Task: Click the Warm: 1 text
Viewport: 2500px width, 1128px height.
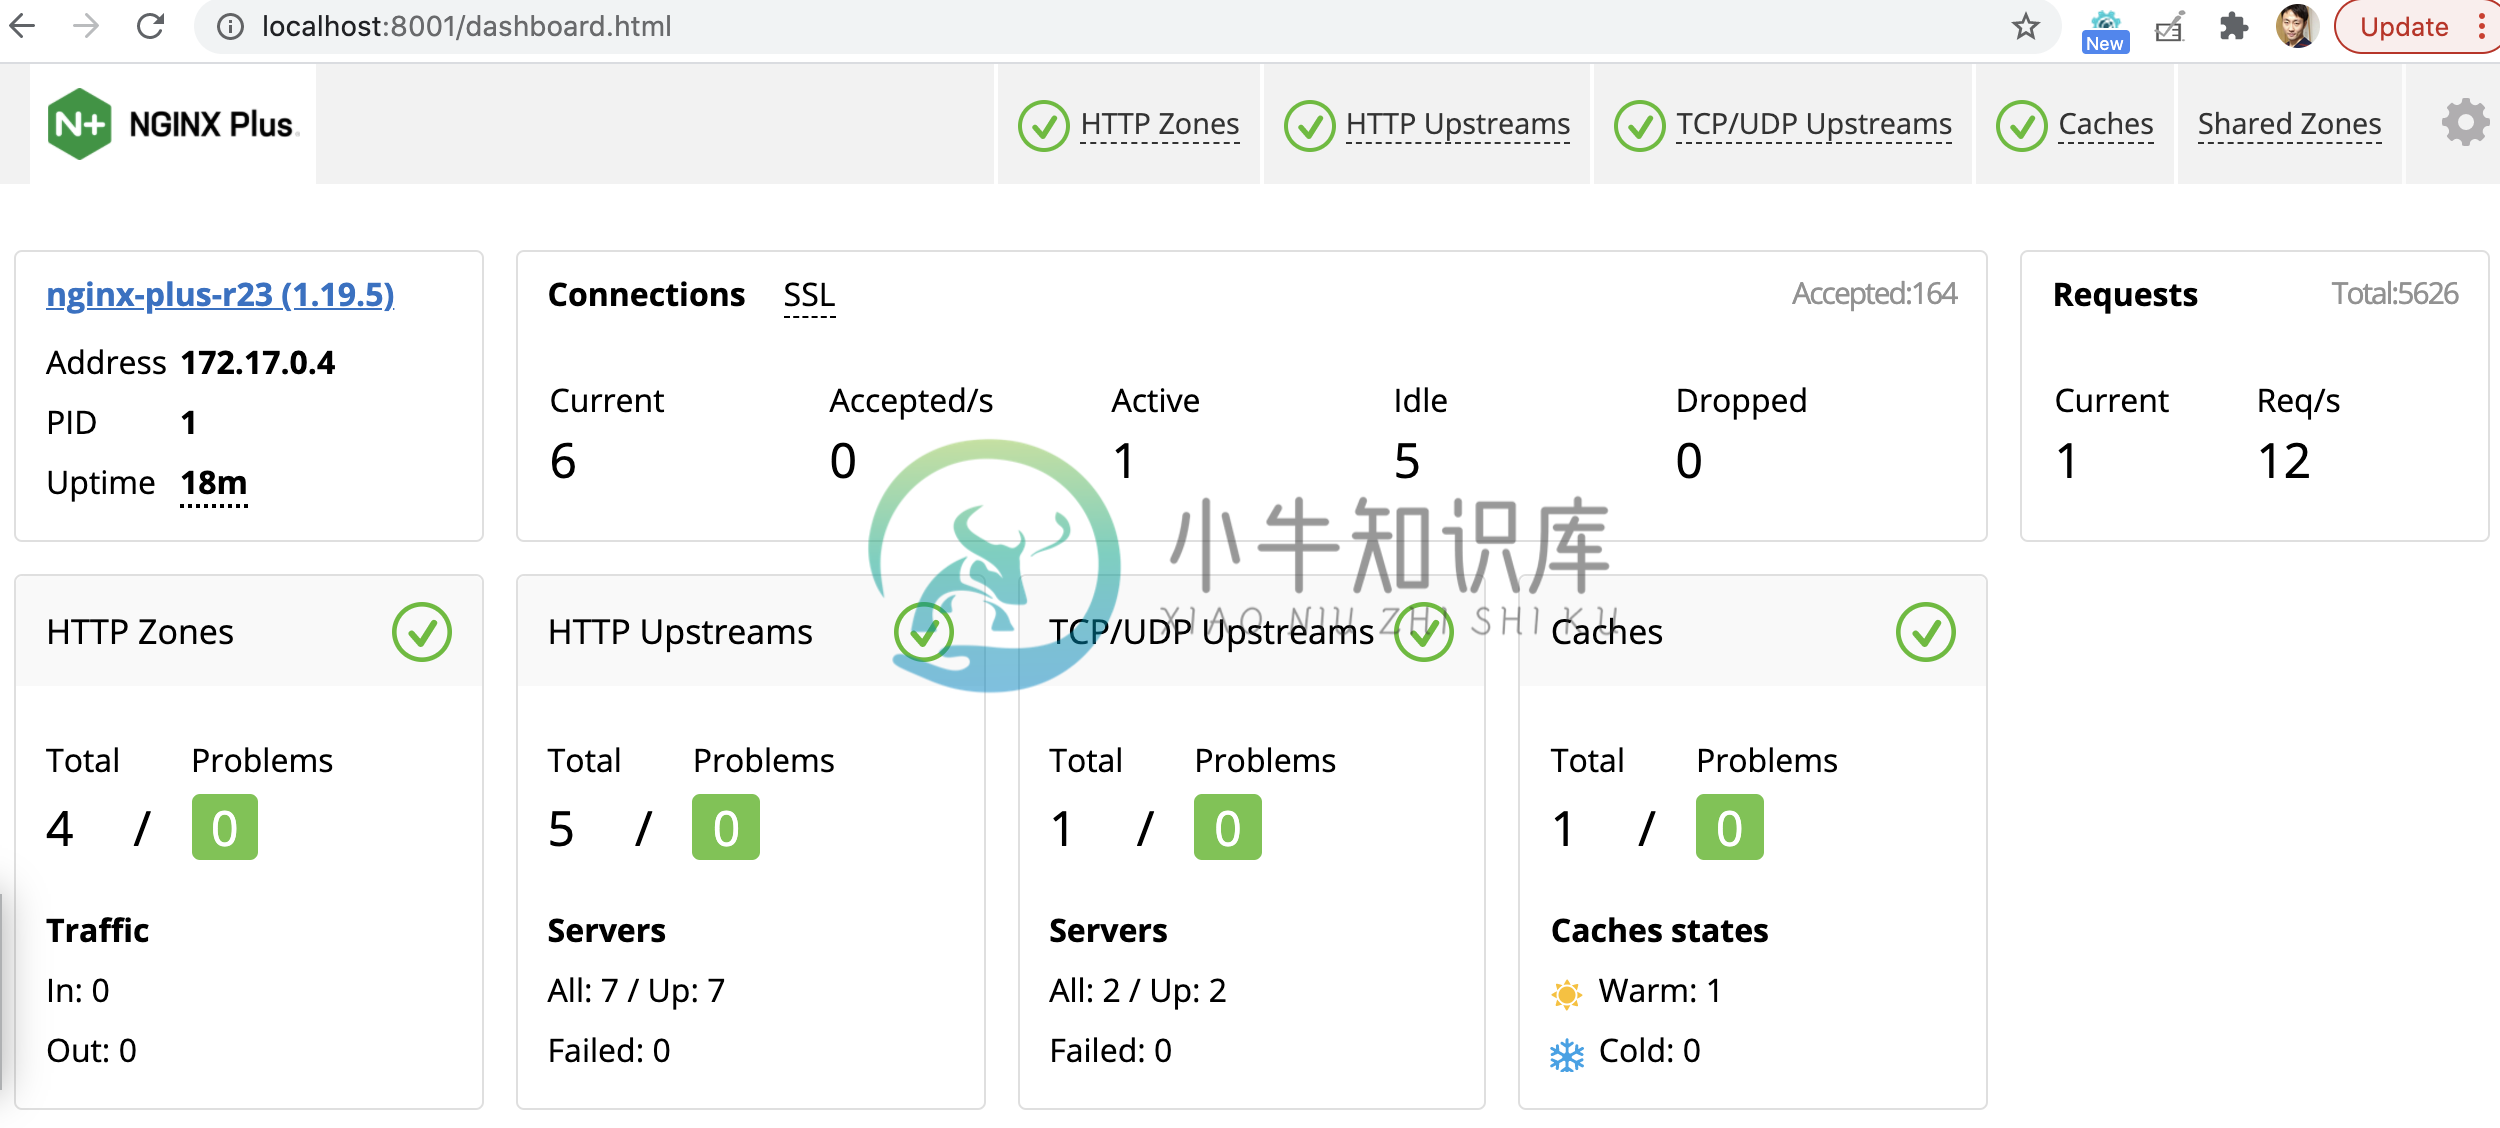Action: tap(1660, 991)
